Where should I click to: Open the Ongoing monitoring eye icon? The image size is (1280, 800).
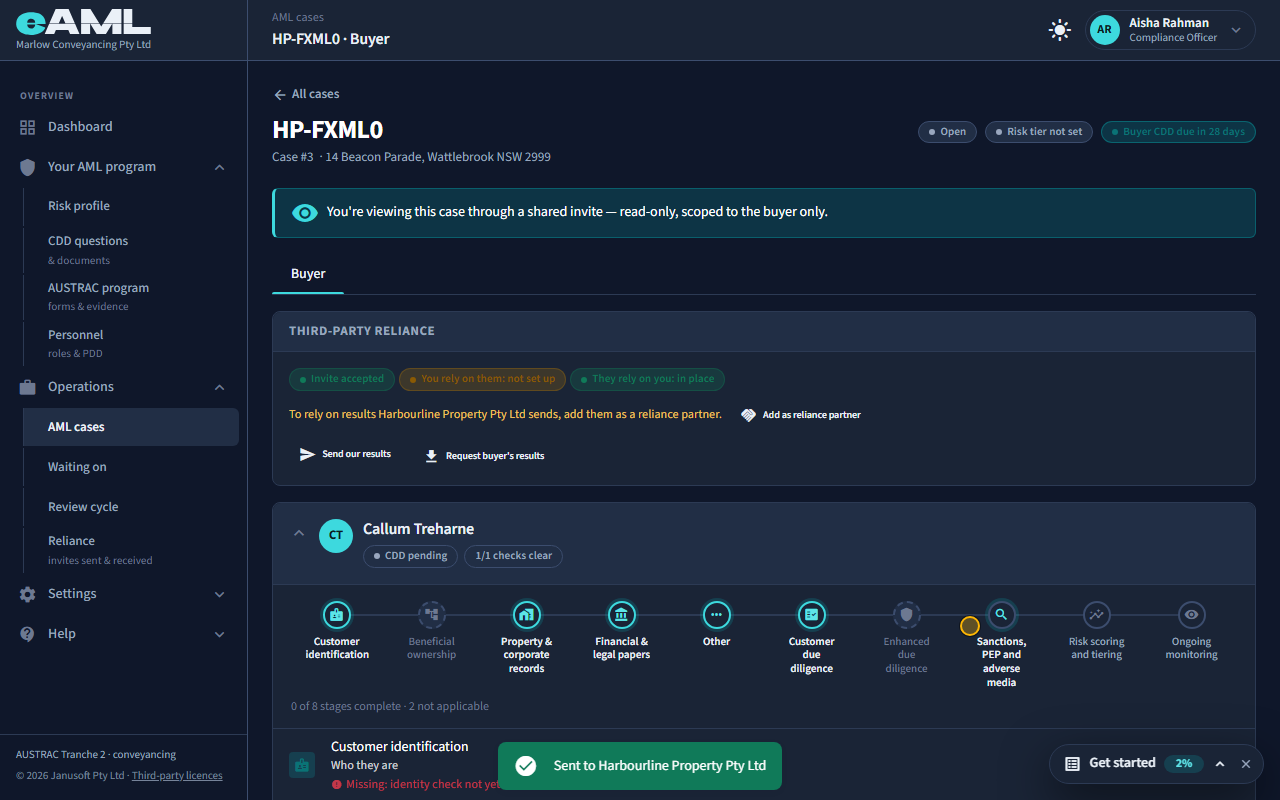[1191, 614]
